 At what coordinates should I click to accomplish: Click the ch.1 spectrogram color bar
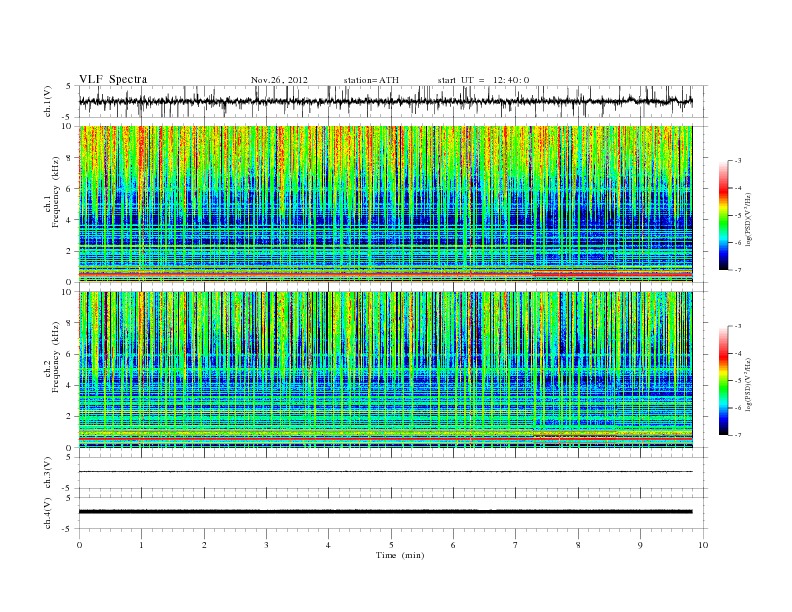pos(723,216)
